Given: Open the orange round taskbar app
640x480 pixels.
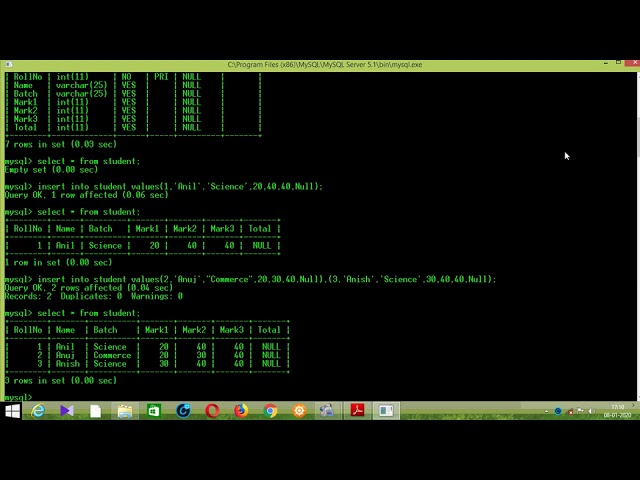Looking at the screenshot, I should pos(299,411).
